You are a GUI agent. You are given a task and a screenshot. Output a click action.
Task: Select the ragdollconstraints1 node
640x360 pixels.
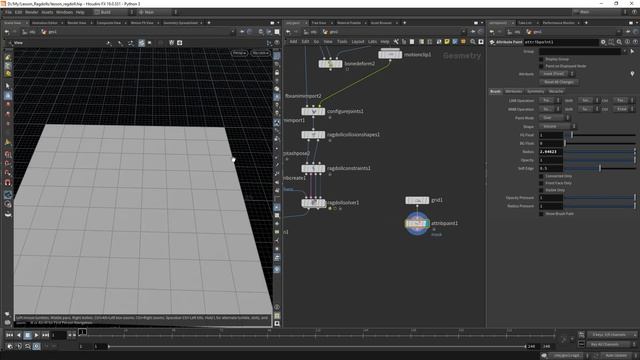point(313,168)
